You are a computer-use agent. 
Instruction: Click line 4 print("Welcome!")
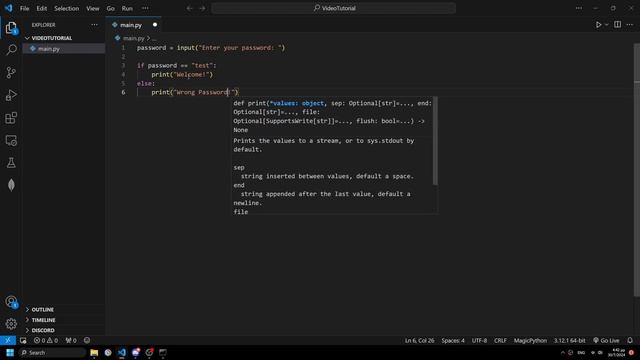[182, 74]
